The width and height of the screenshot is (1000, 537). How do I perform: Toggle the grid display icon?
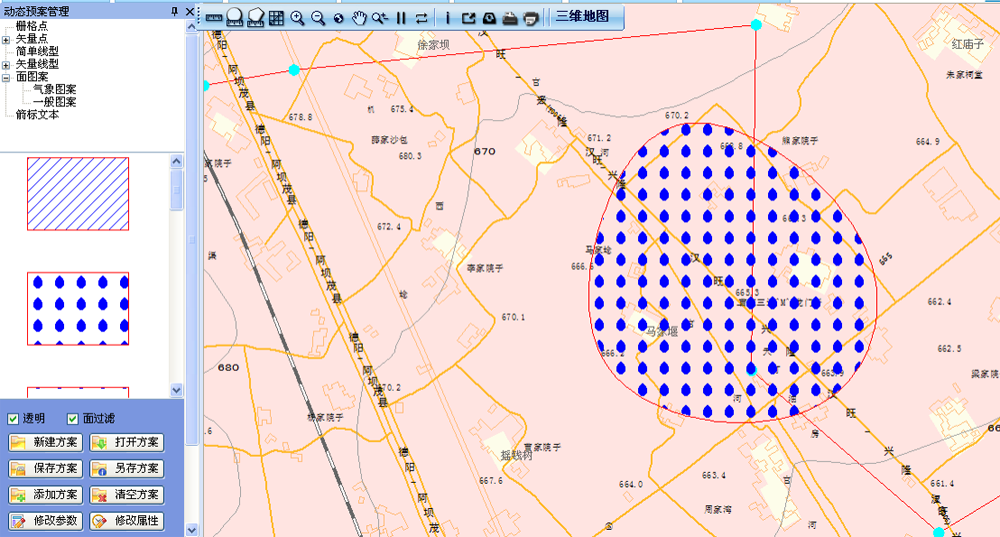[276, 17]
